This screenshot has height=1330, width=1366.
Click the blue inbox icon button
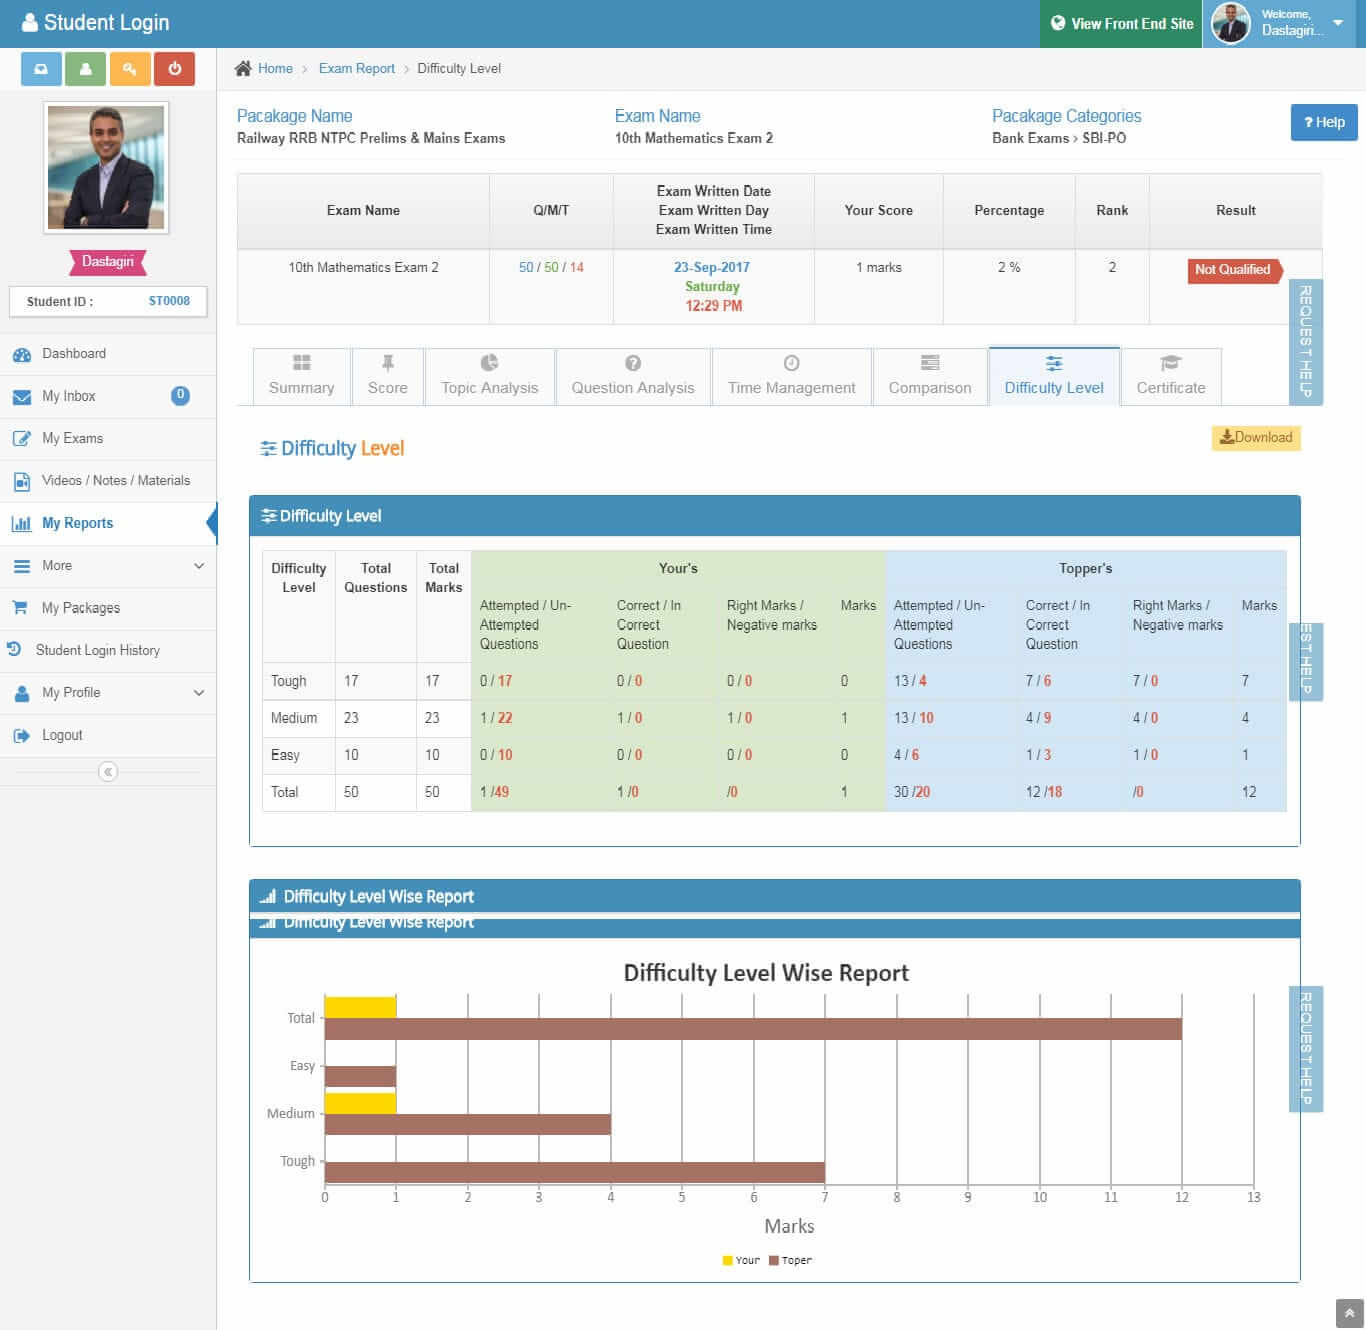coord(41,69)
